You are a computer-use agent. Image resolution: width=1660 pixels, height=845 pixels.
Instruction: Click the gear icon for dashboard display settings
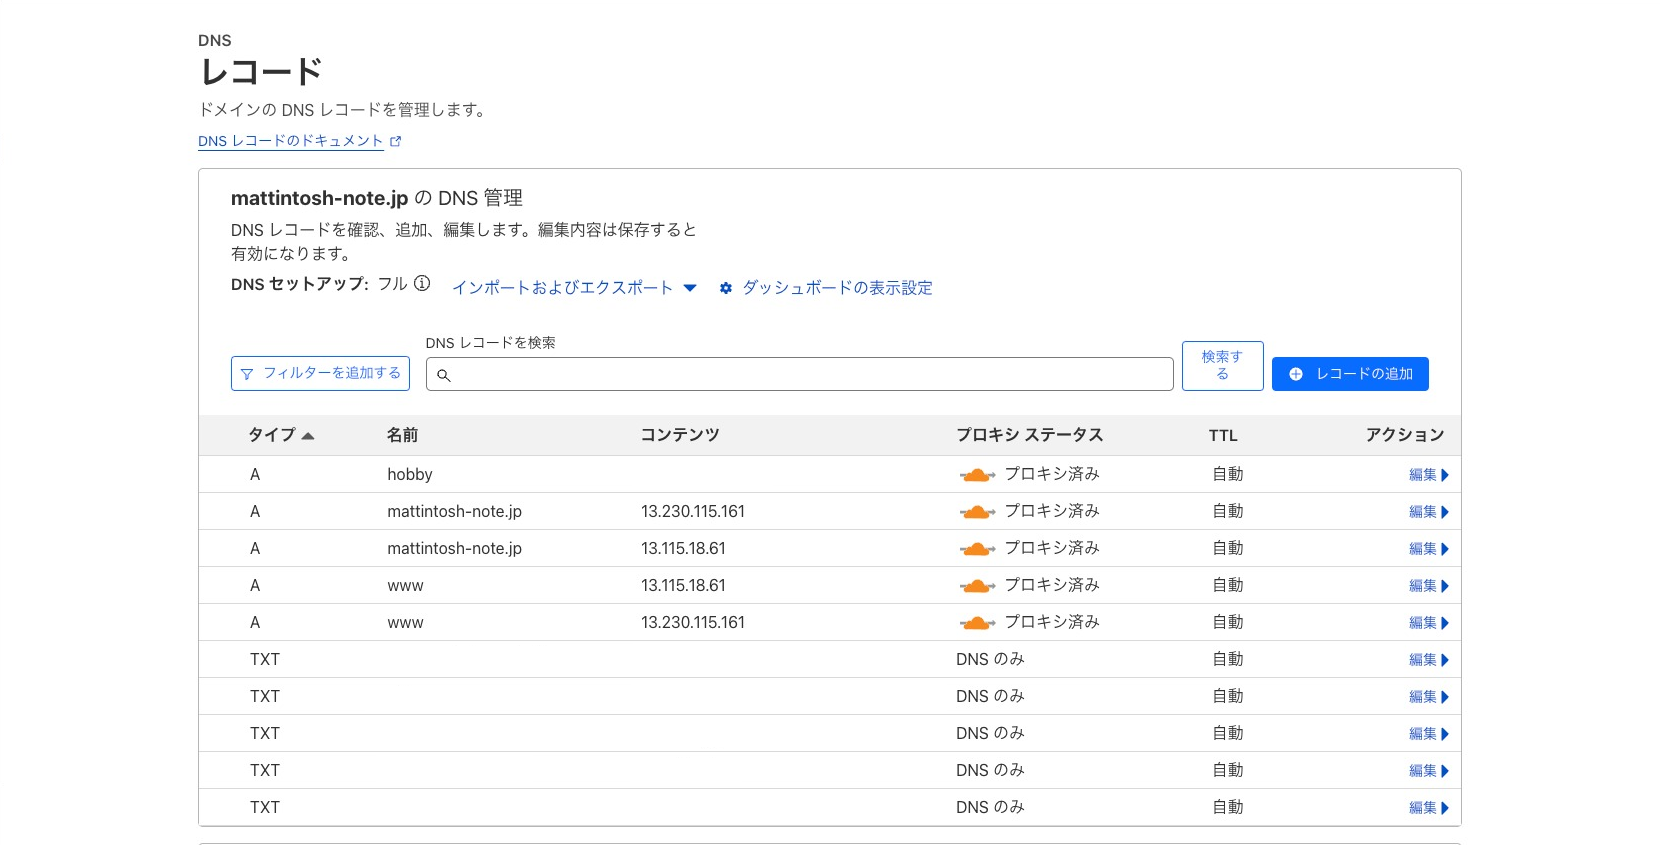(726, 288)
